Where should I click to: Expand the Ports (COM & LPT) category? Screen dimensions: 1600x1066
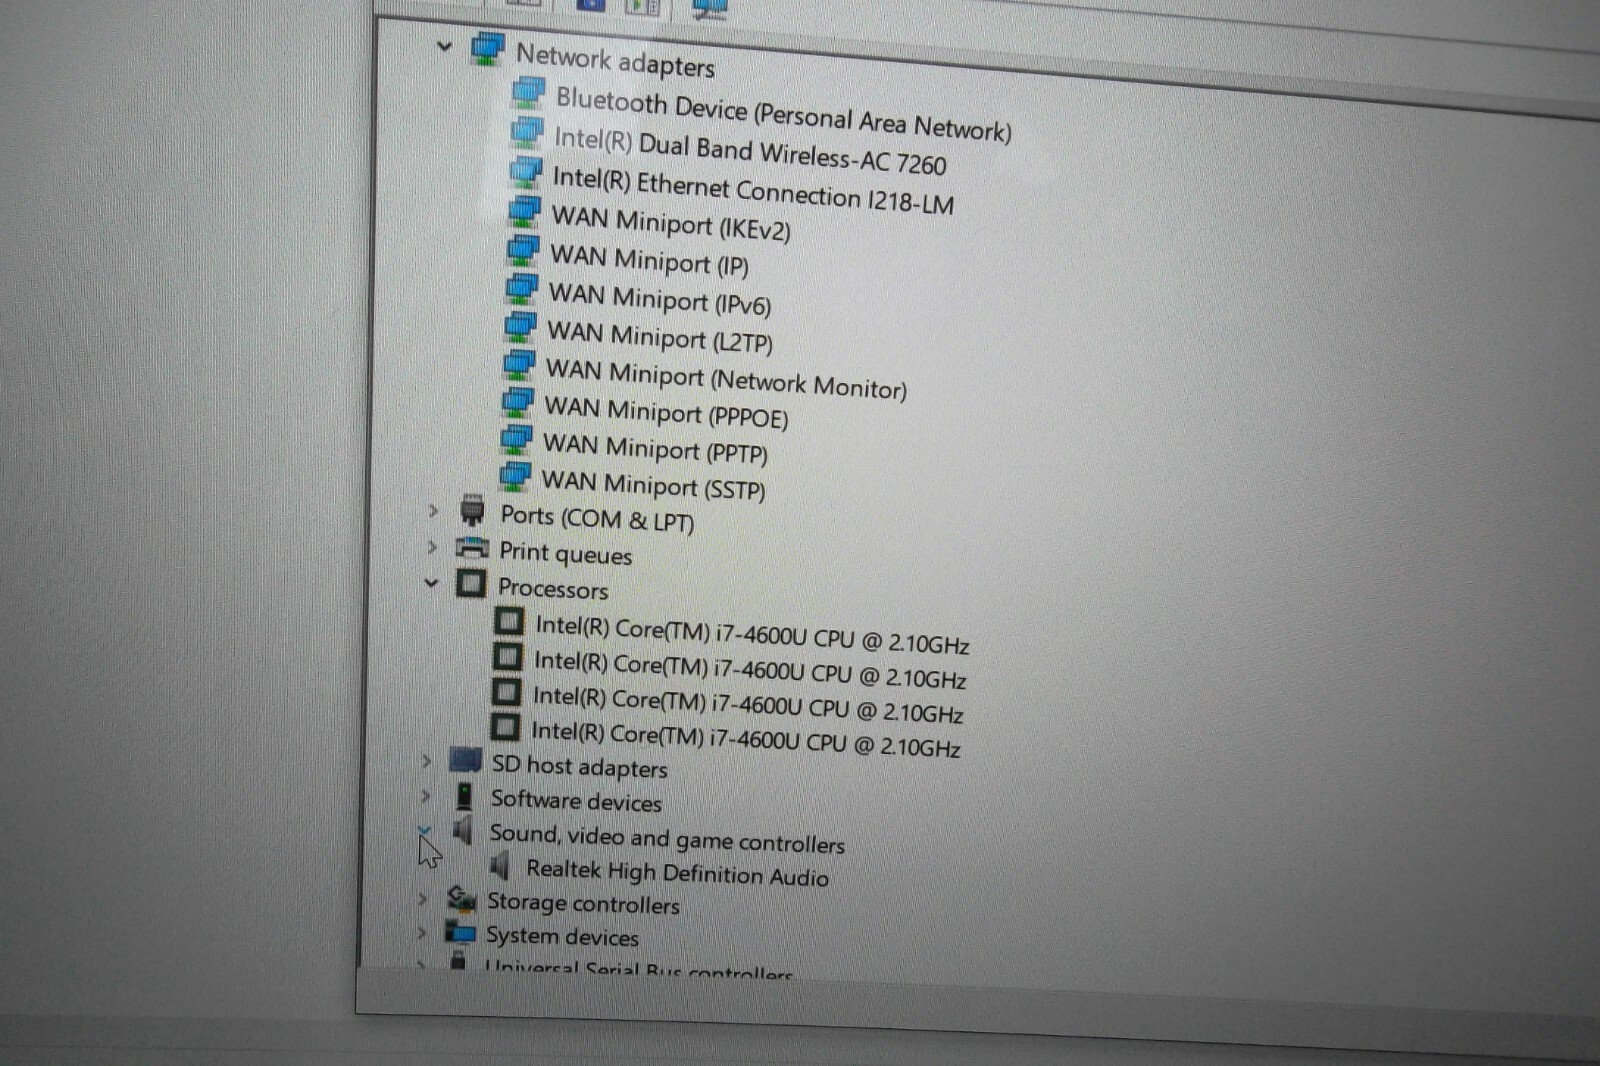click(433, 510)
